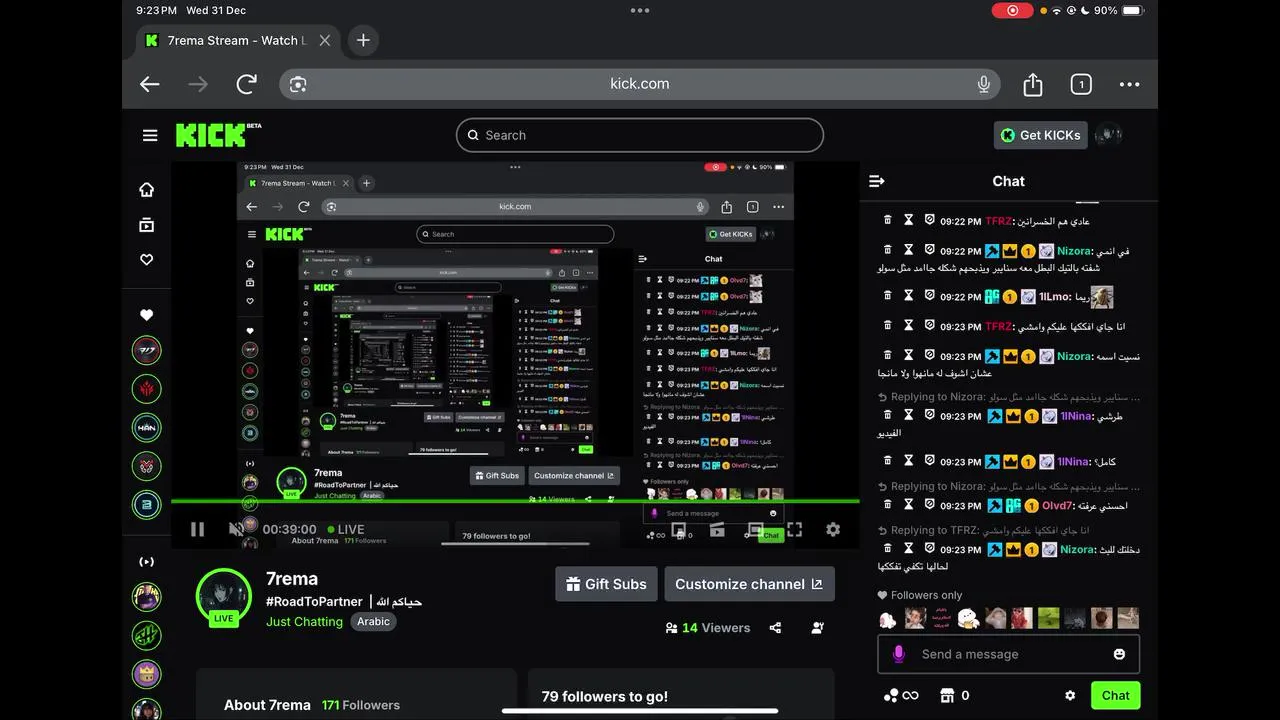Click the 14 Viewers count
This screenshot has width=1280, height=720.
(x=707, y=628)
